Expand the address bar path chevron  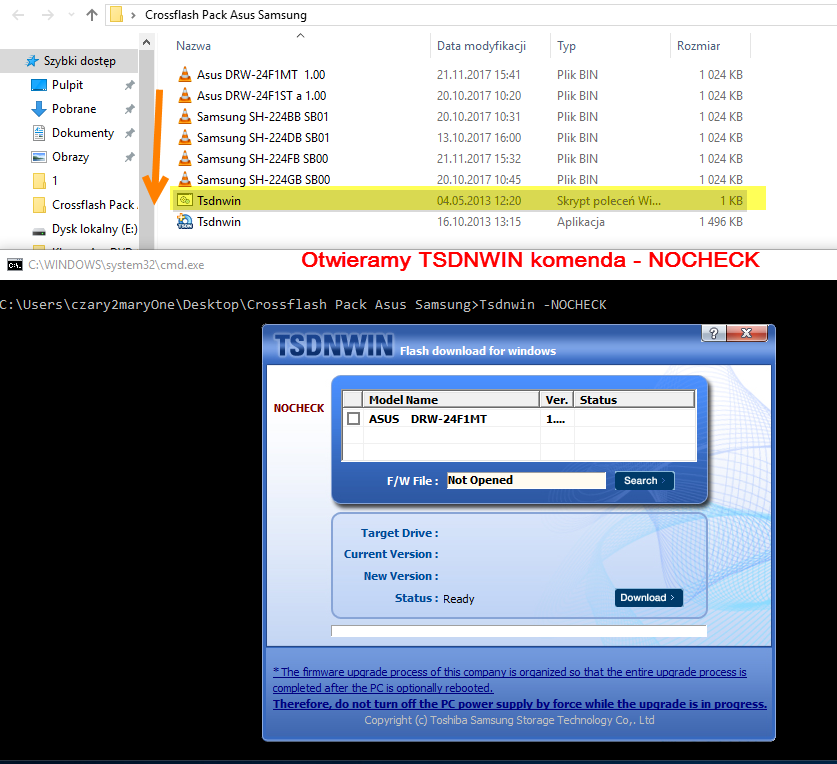click(133, 15)
